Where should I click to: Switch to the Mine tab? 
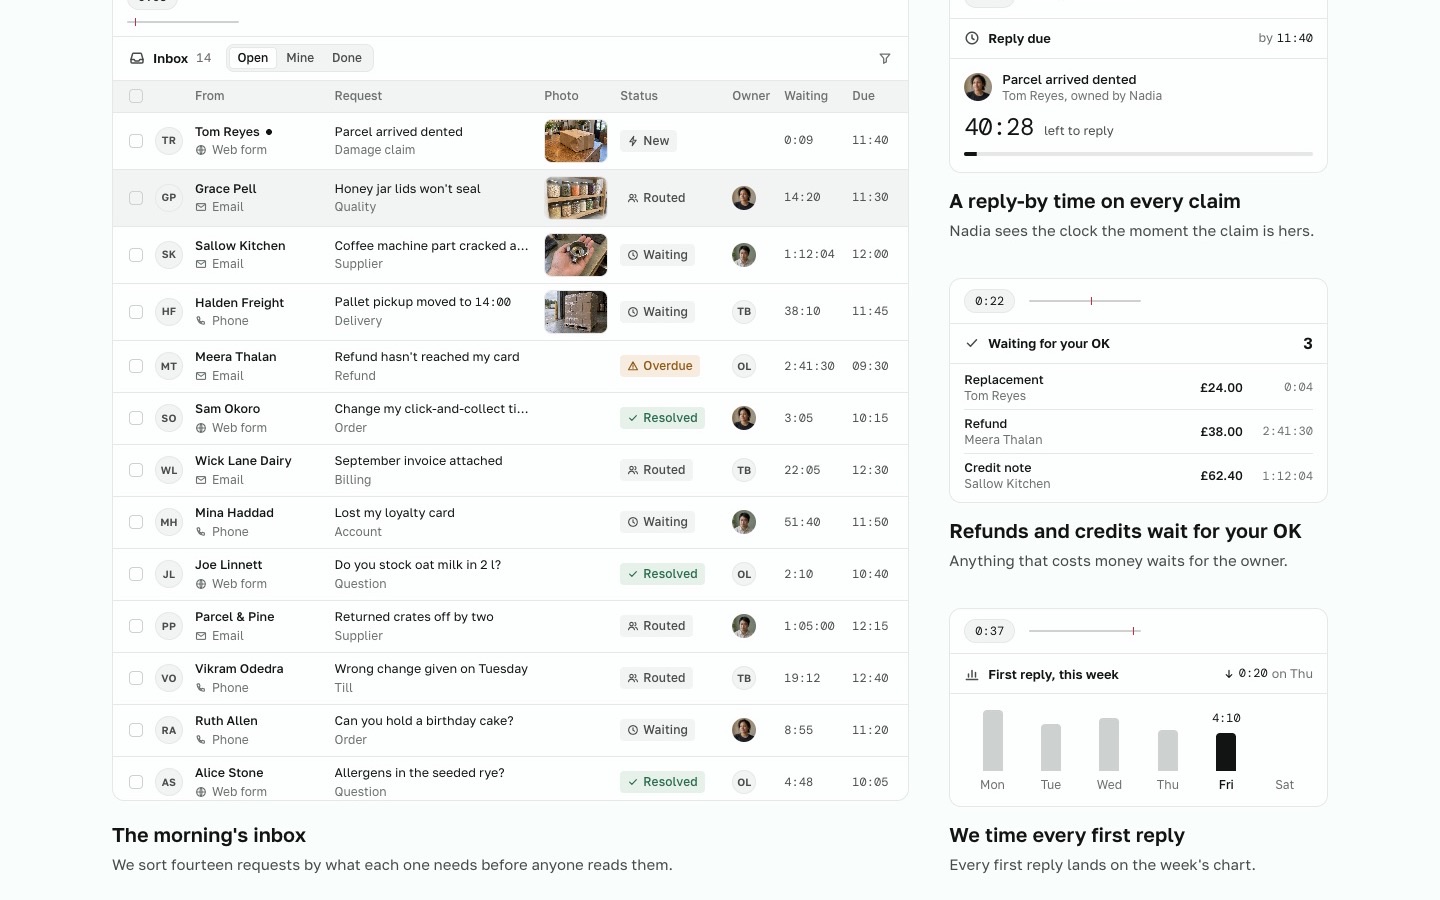point(300,58)
